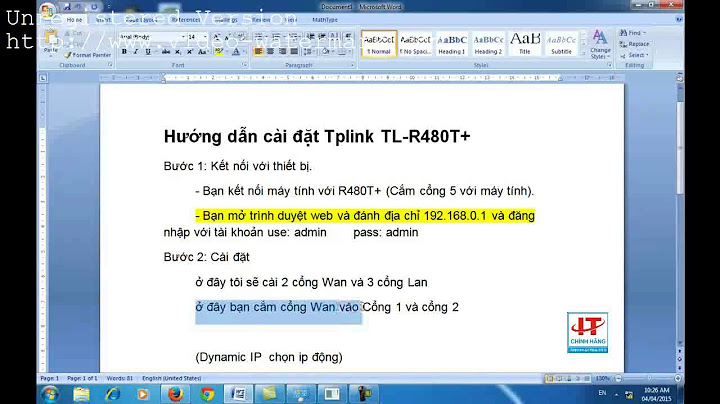Apply Heading 2 style
720x404 pixels.
point(488,44)
